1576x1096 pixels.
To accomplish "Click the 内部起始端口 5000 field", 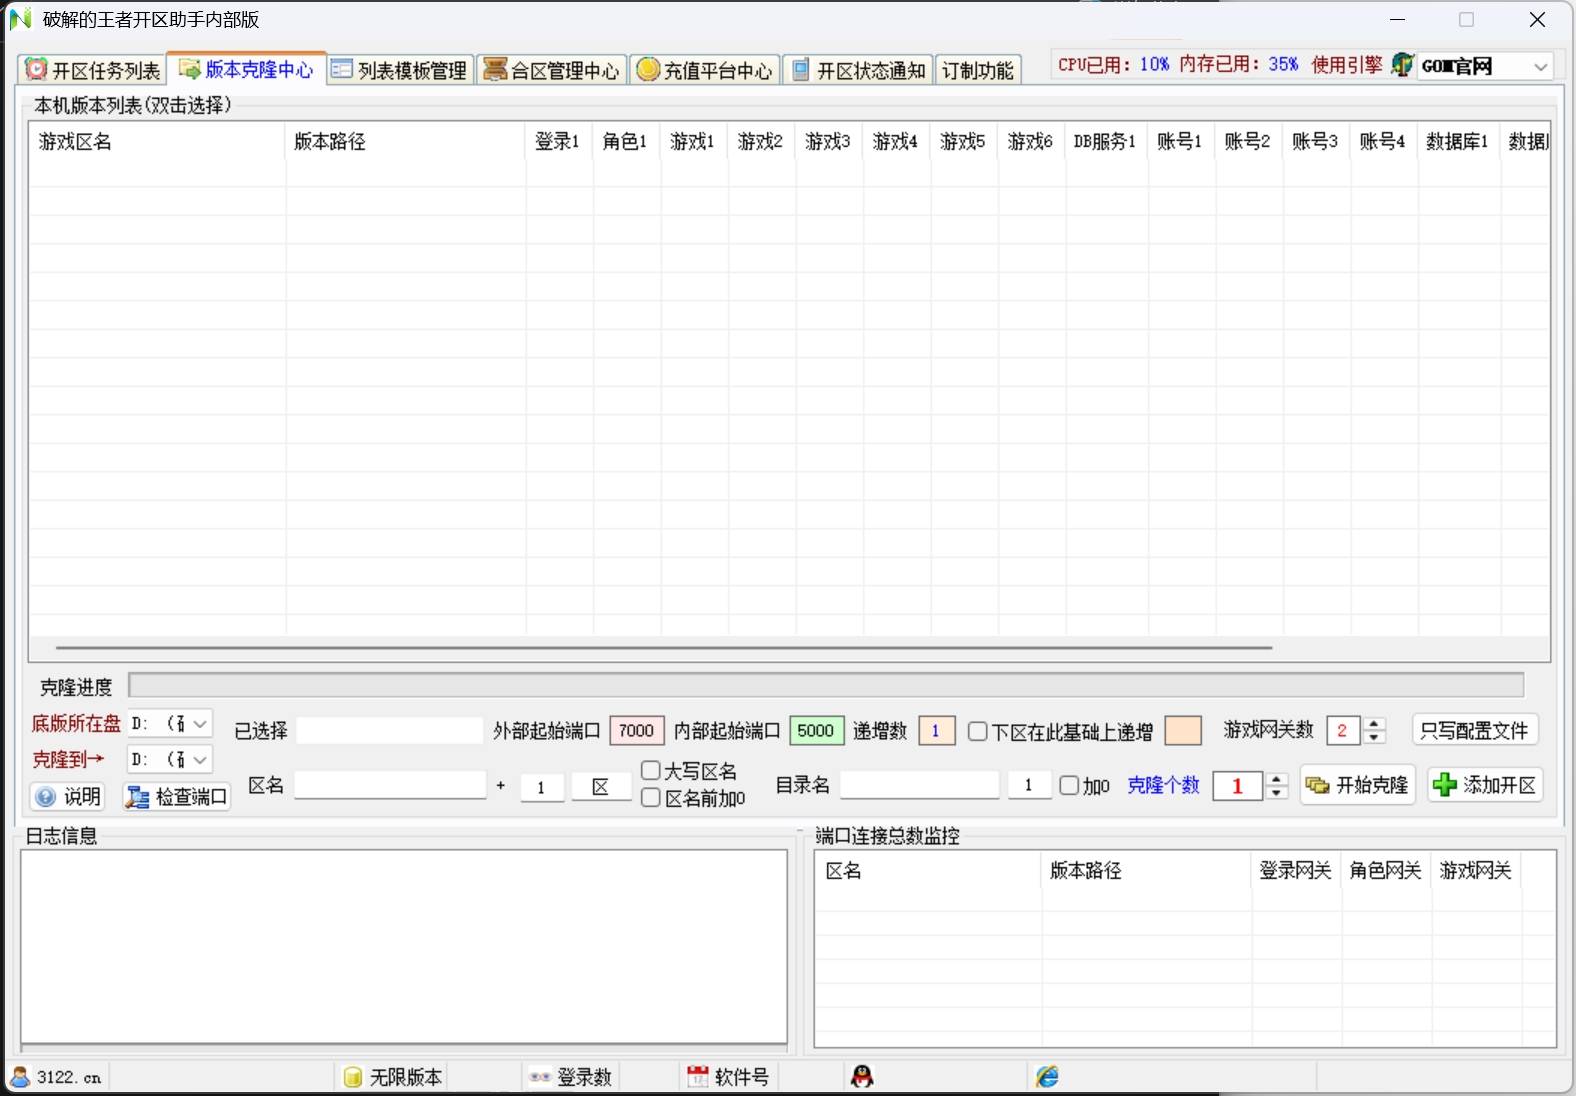I will pyautogui.click(x=816, y=730).
